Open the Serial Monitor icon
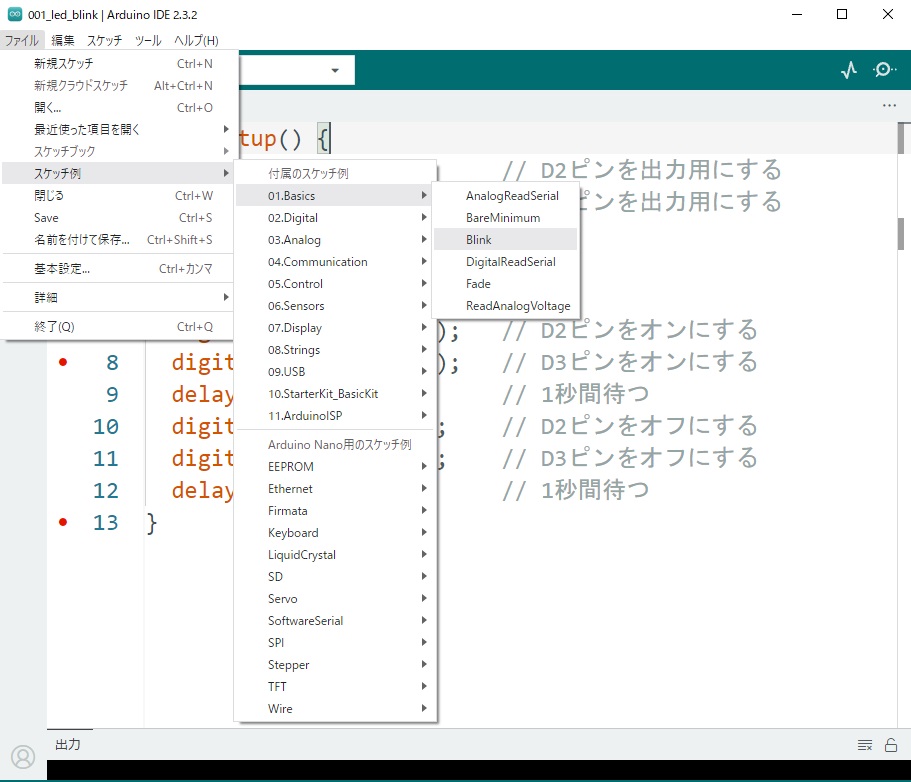 coord(884,70)
